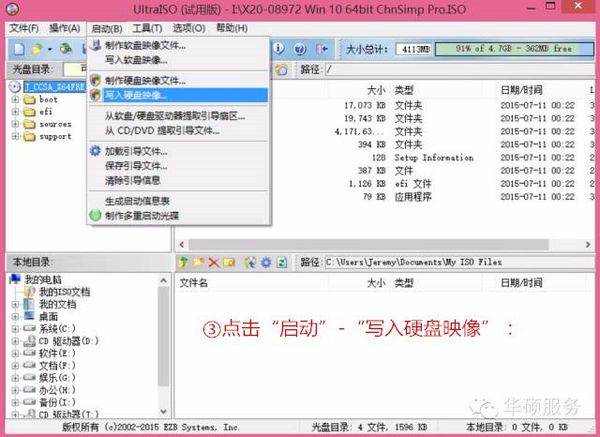Click the green 制作多重启动光碟 menu icon
The image size is (600, 437).
pos(95,215)
